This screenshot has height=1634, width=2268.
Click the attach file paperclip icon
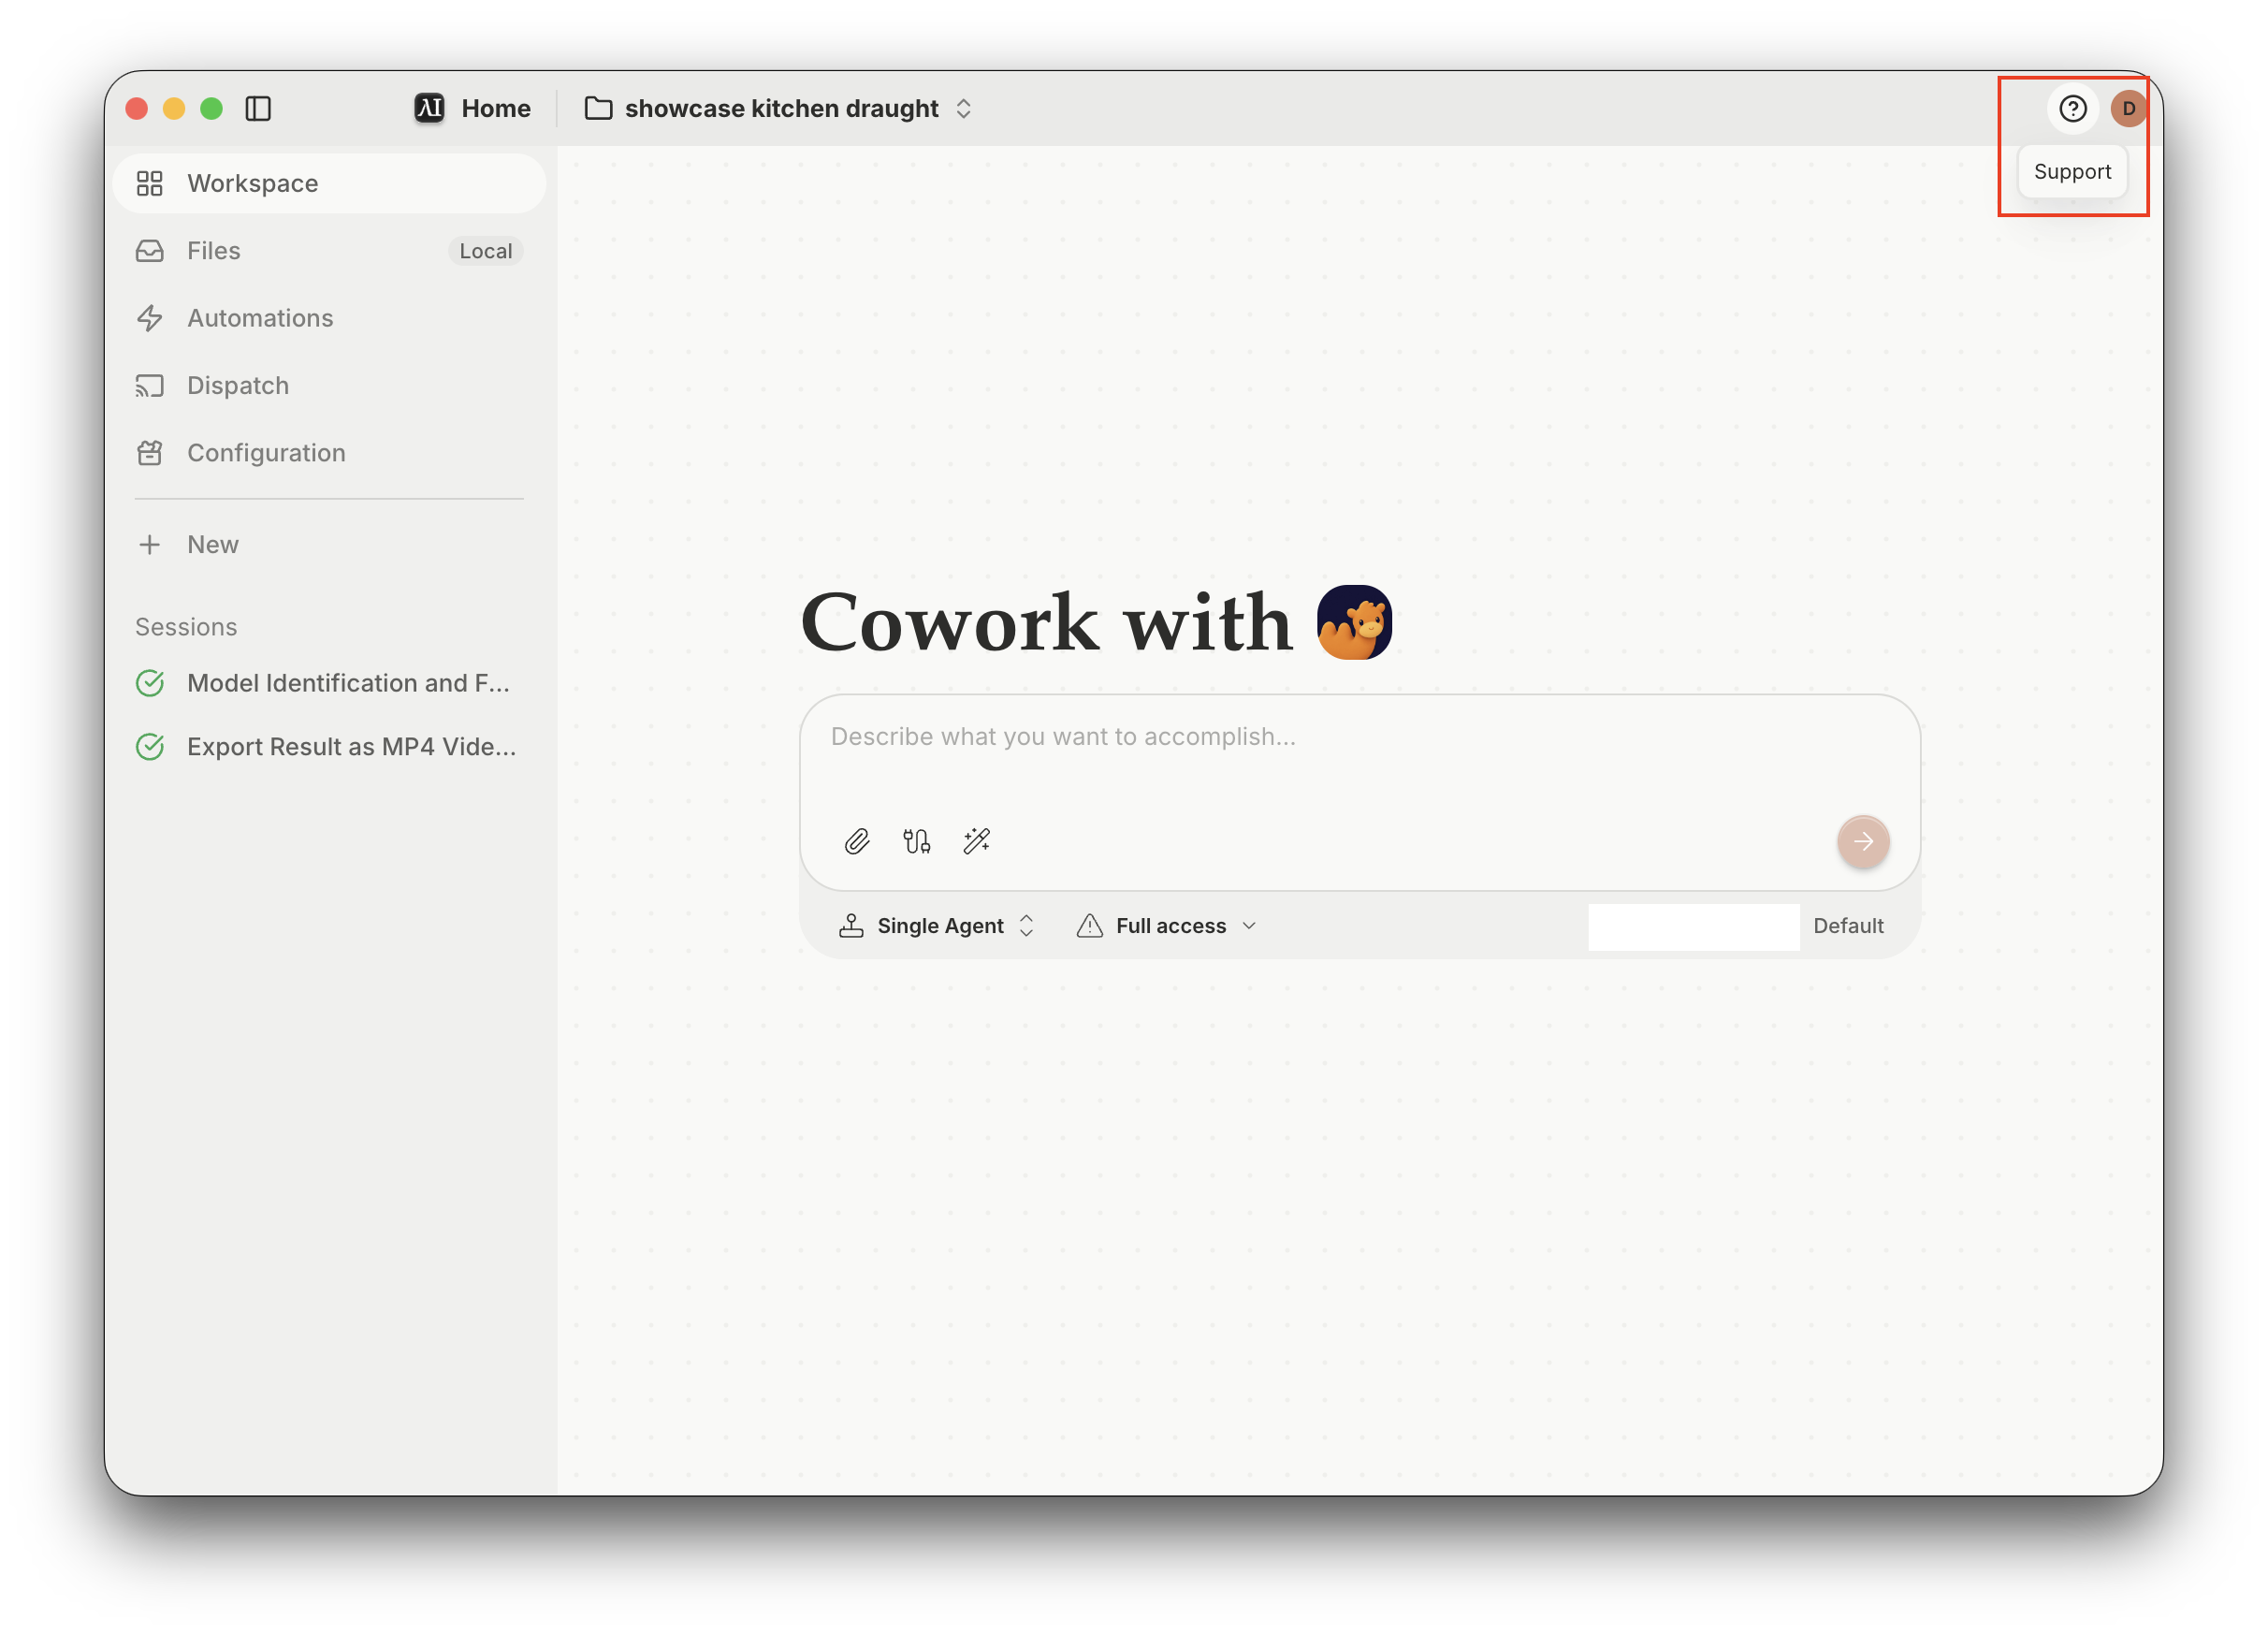(x=856, y=841)
